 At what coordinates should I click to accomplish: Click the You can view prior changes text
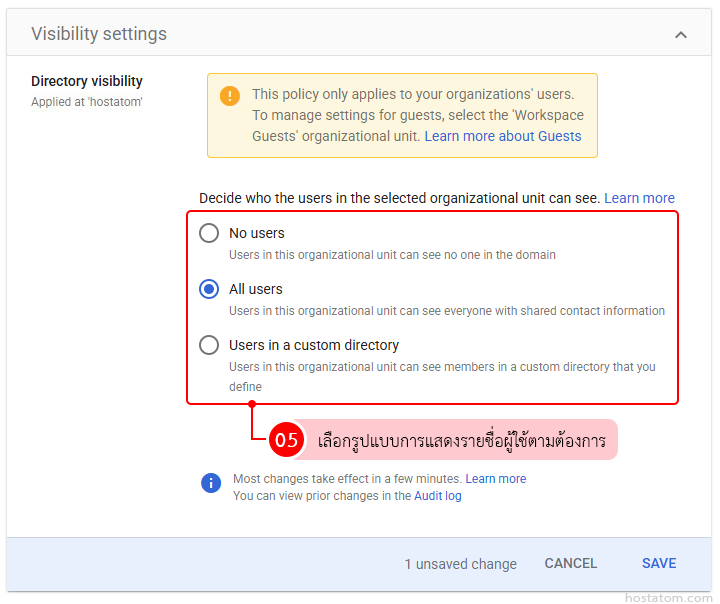pyautogui.click(x=322, y=496)
